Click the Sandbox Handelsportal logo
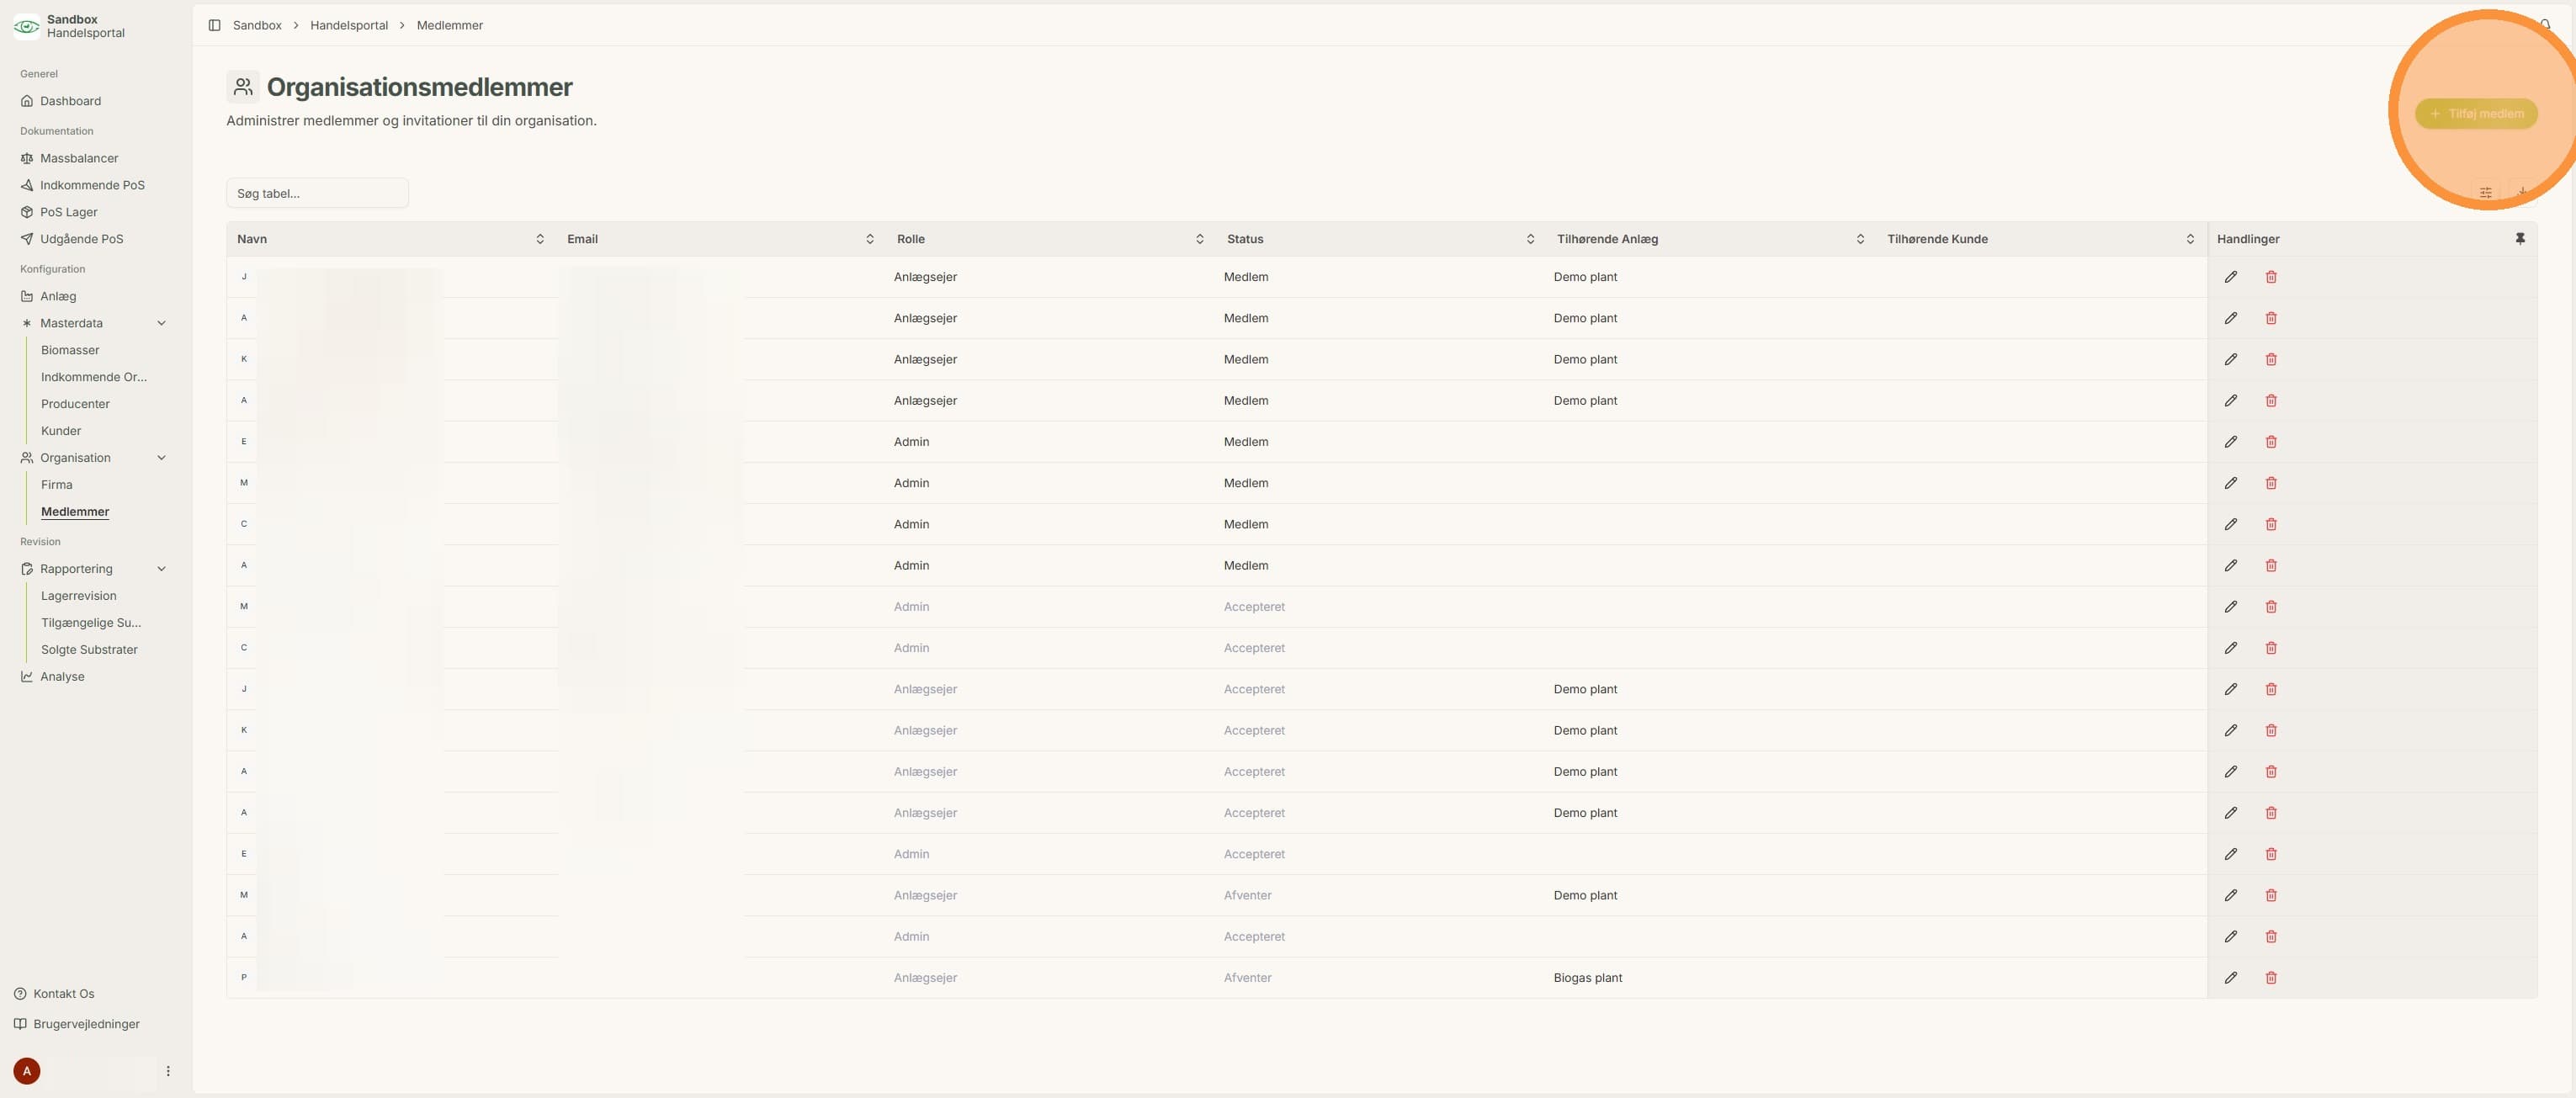This screenshot has width=2576, height=1098. click(x=27, y=26)
